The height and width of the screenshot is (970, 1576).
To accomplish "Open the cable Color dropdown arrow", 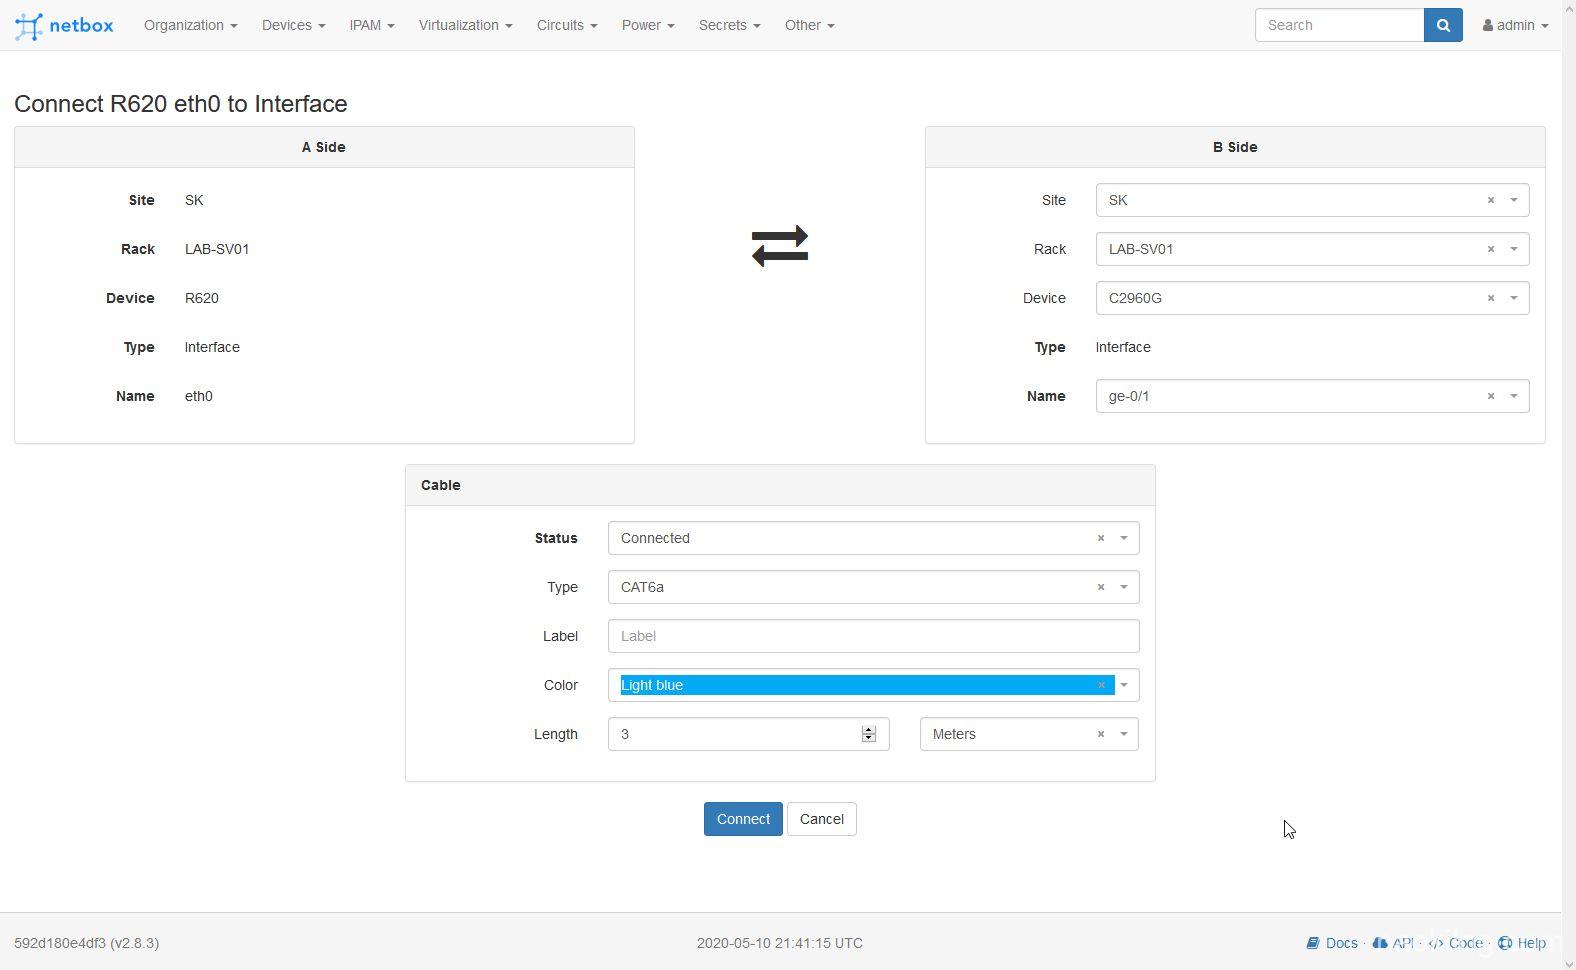I will (x=1124, y=685).
